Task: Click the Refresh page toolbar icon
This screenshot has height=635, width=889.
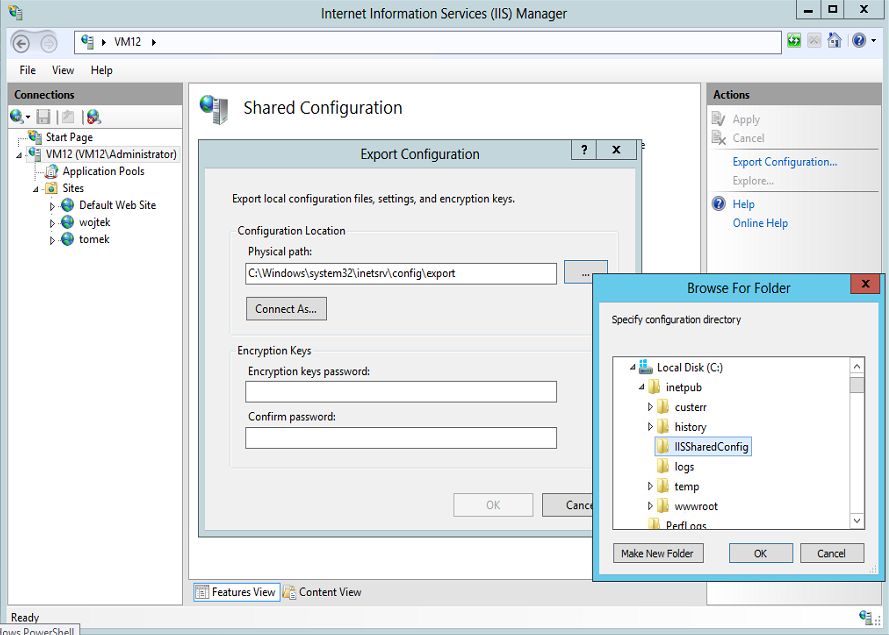Action: [x=794, y=41]
